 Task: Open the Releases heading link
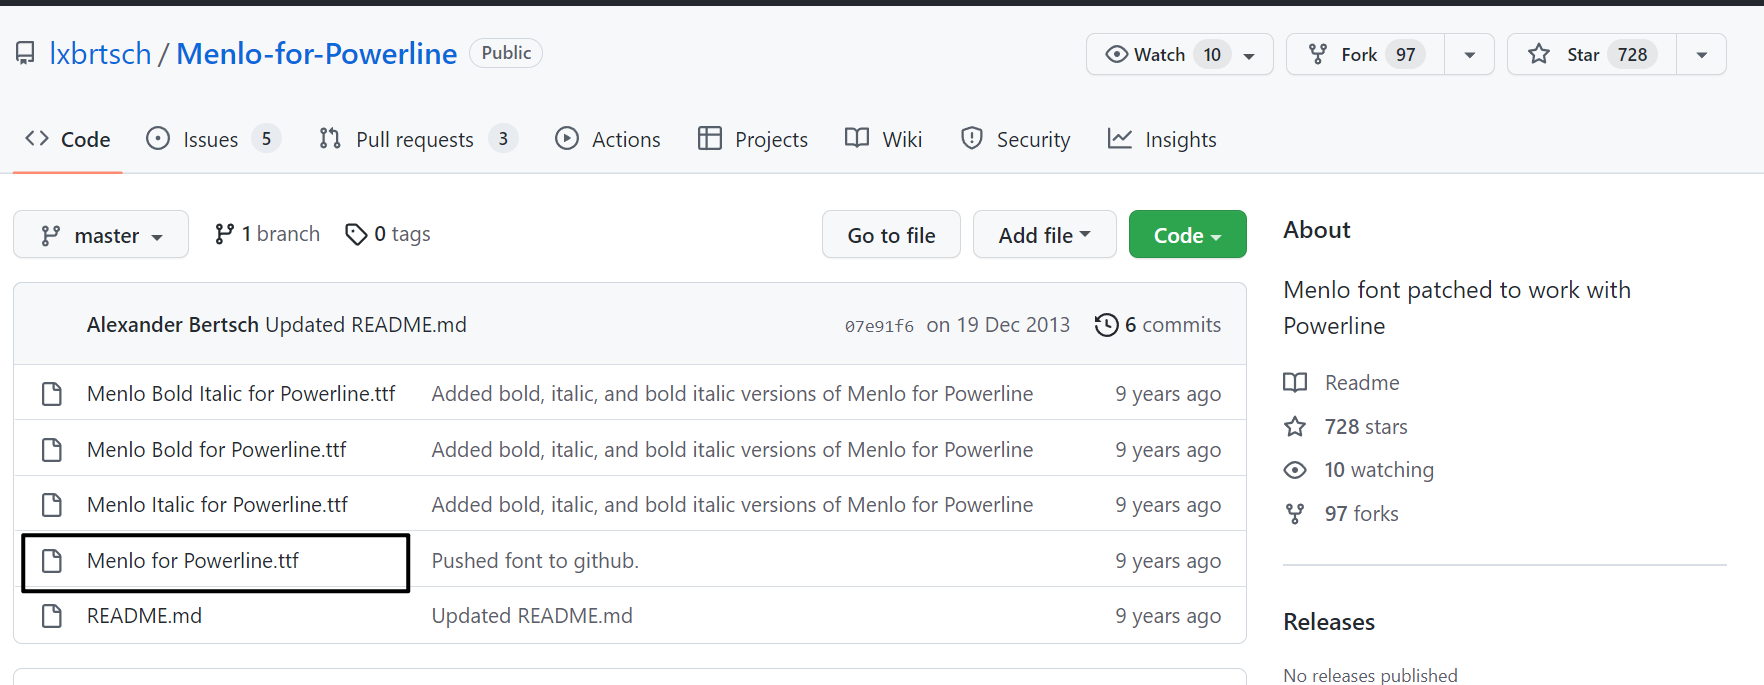point(1329,622)
